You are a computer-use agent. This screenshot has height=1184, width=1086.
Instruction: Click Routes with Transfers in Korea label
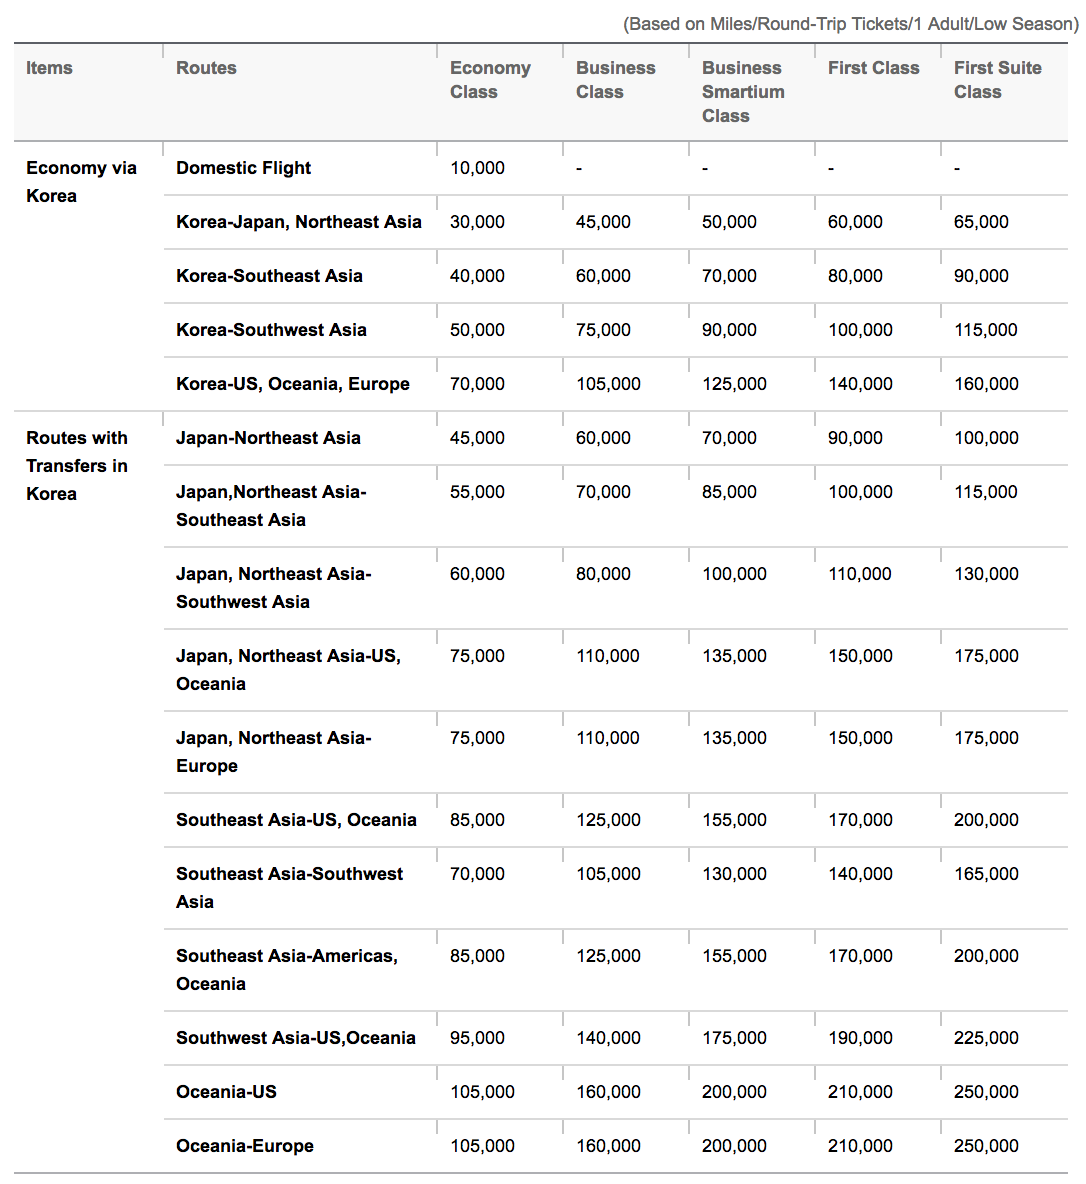click(77, 466)
